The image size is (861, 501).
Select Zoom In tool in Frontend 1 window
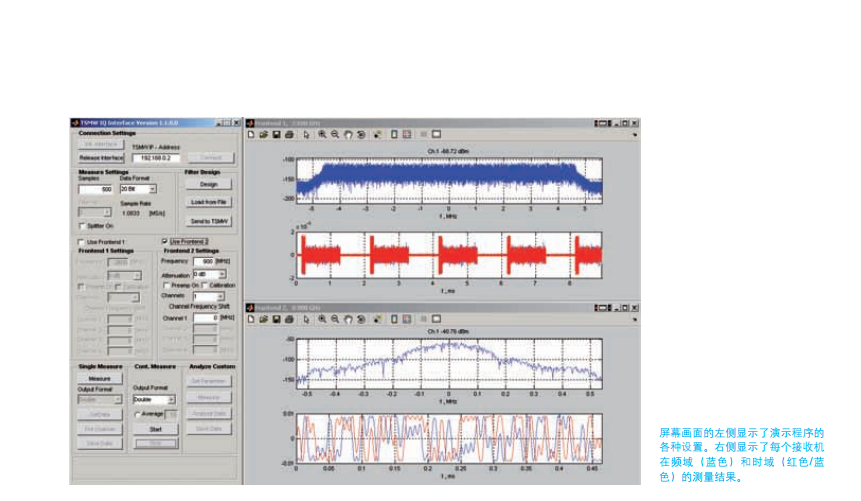(x=322, y=135)
